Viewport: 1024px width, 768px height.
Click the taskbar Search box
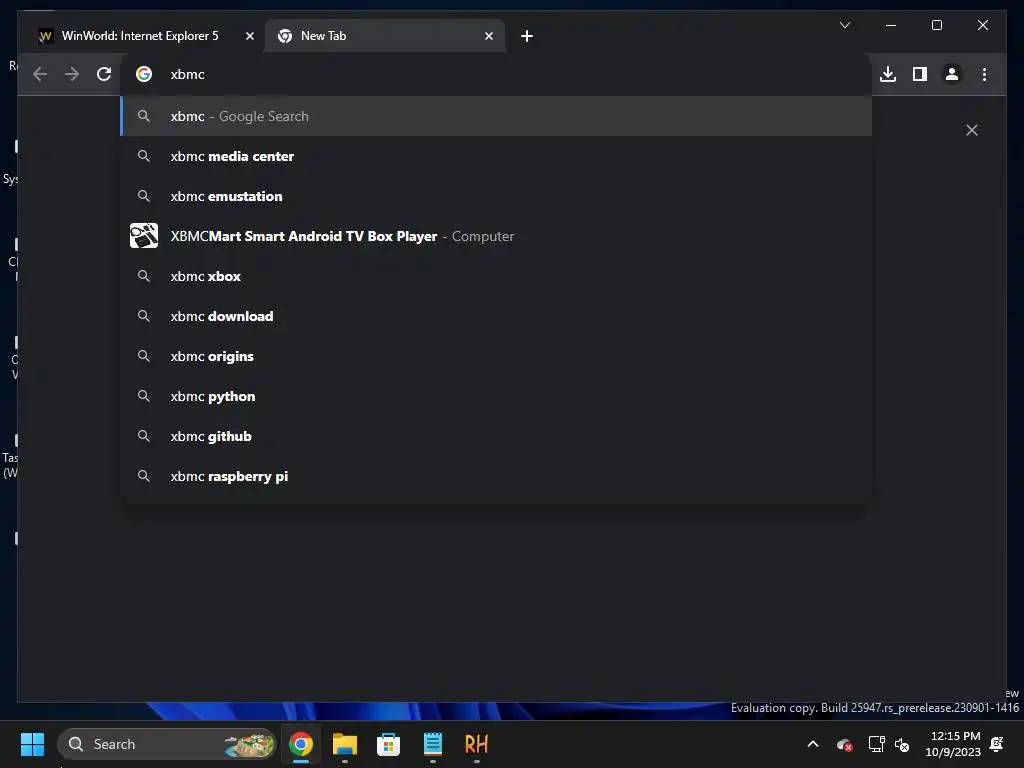167,744
